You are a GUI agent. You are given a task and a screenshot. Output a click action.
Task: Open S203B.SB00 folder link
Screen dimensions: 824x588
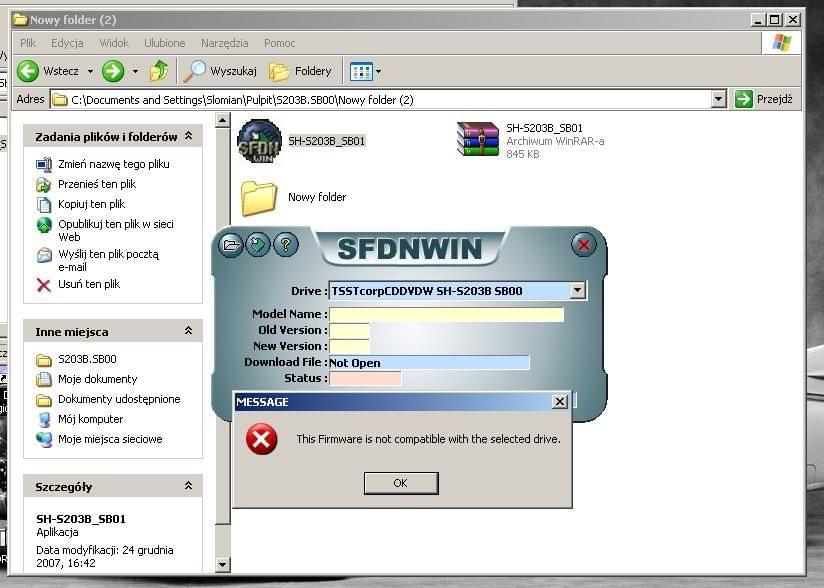click(x=87, y=359)
